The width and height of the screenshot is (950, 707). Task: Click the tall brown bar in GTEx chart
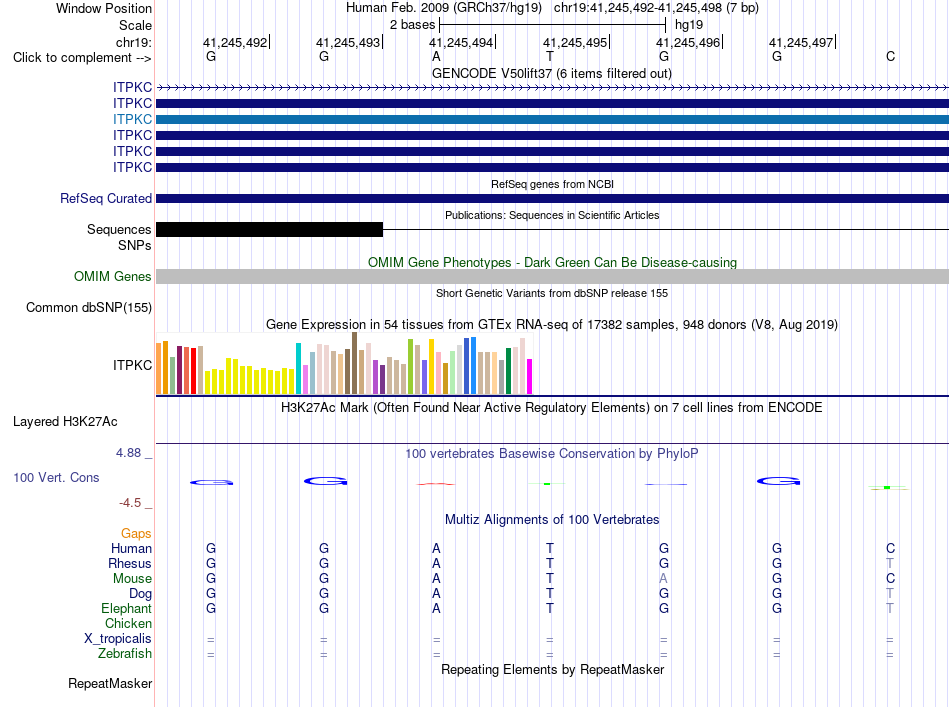pyautogui.click(x=354, y=363)
